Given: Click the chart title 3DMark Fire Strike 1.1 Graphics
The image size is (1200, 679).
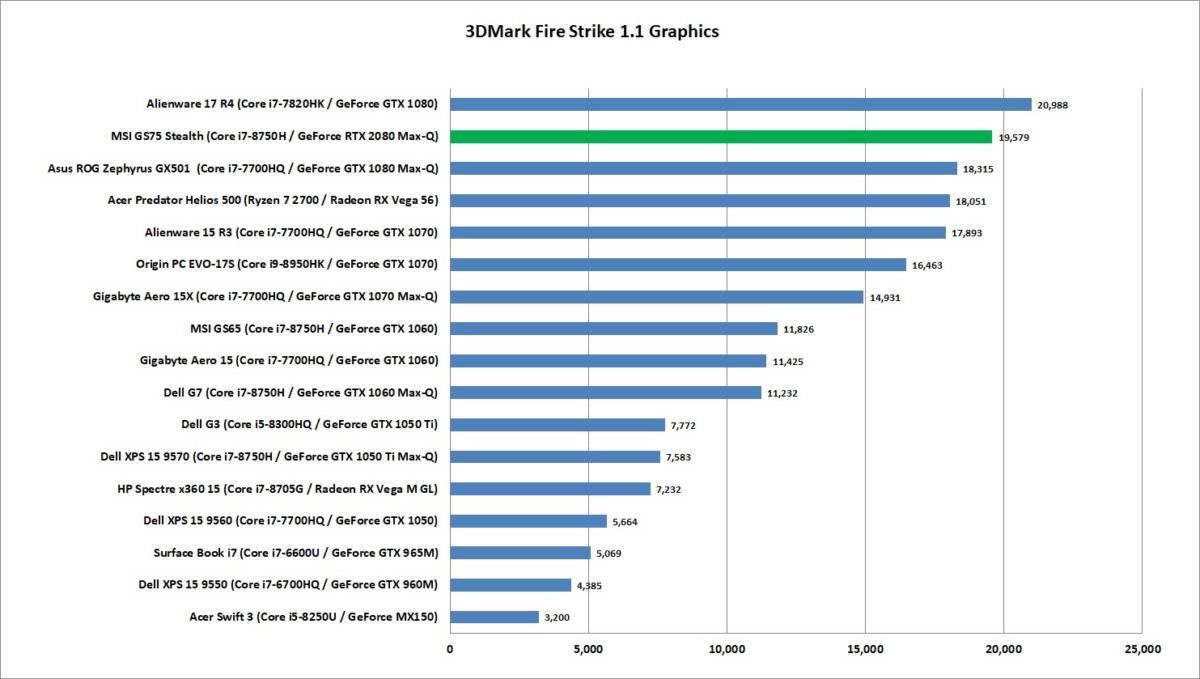Looking at the screenshot, I should tap(591, 31).
